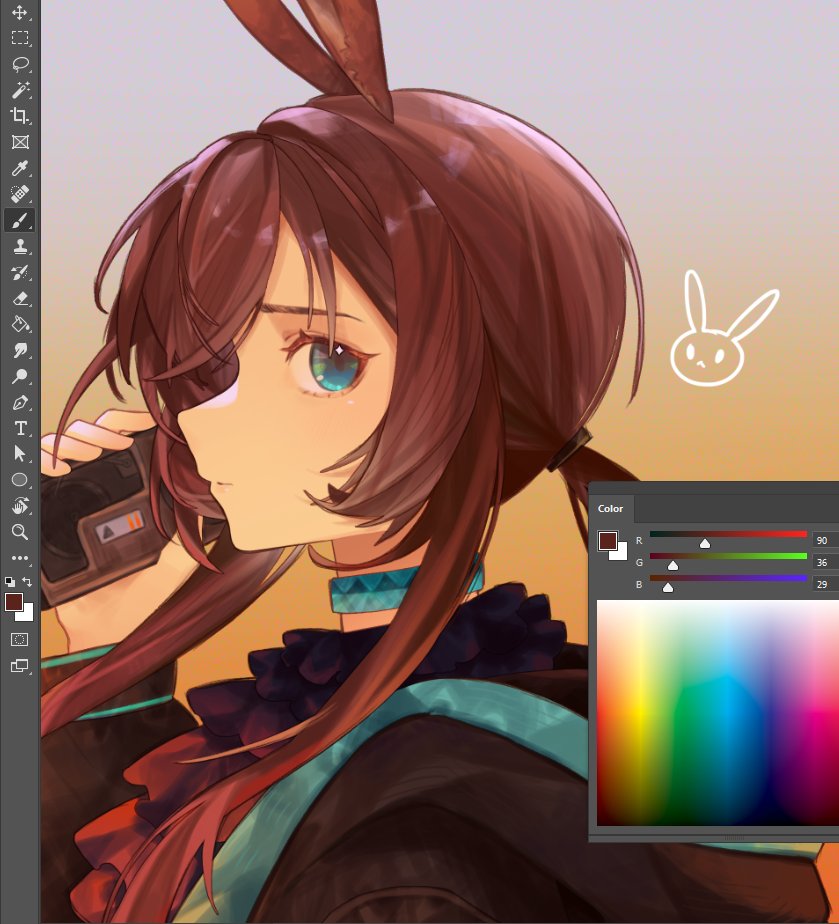Select the Spot Healing Brush tool
The width and height of the screenshot is (839, 924).
pos(19,194)
